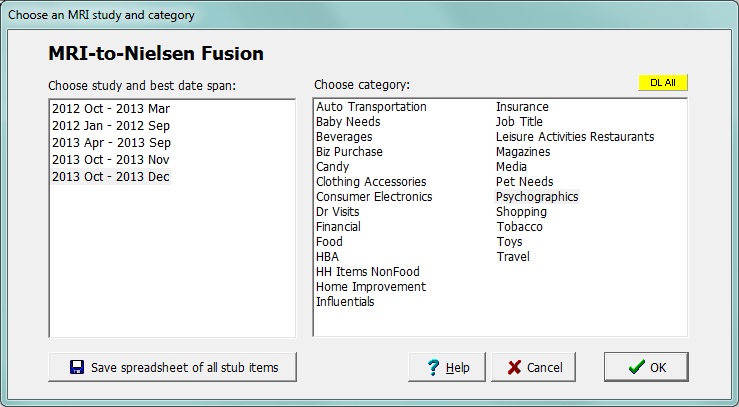The width and height of the screenshot is (739, 407).
Task: Select the 2013 Apr - 2013 Sep span
Action: pos(111,143)
